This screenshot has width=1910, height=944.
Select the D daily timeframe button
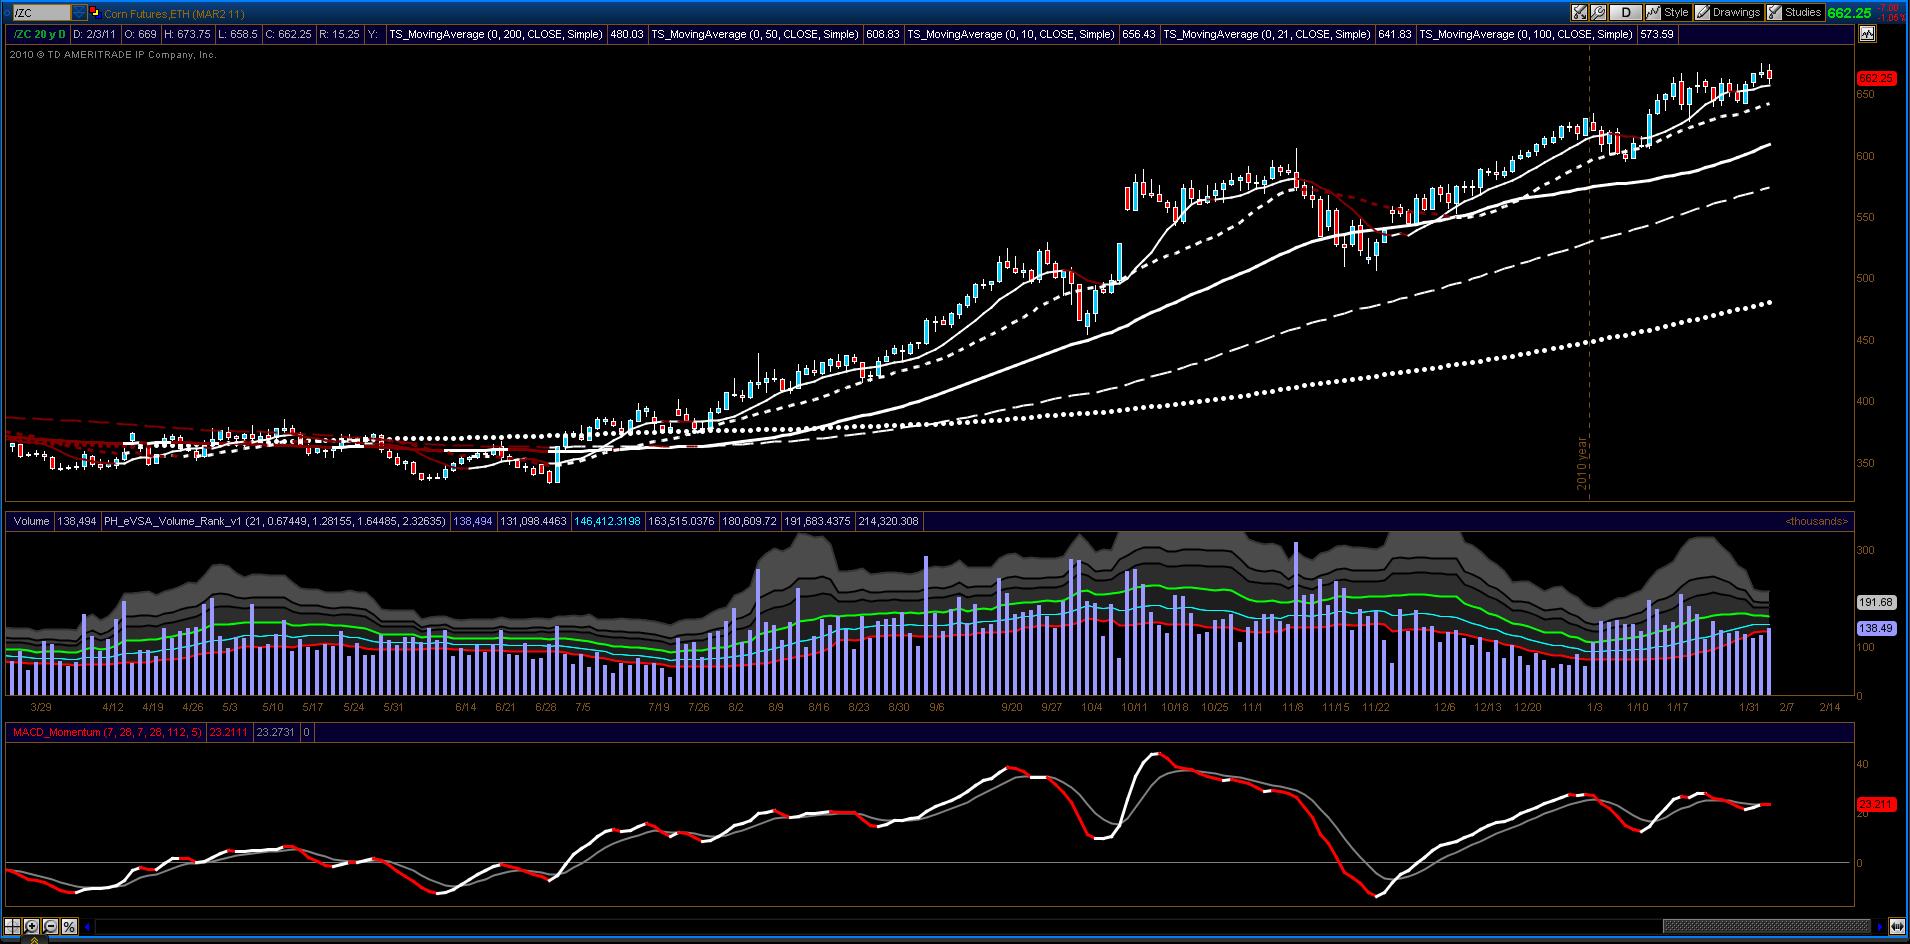coord(1627,13)
